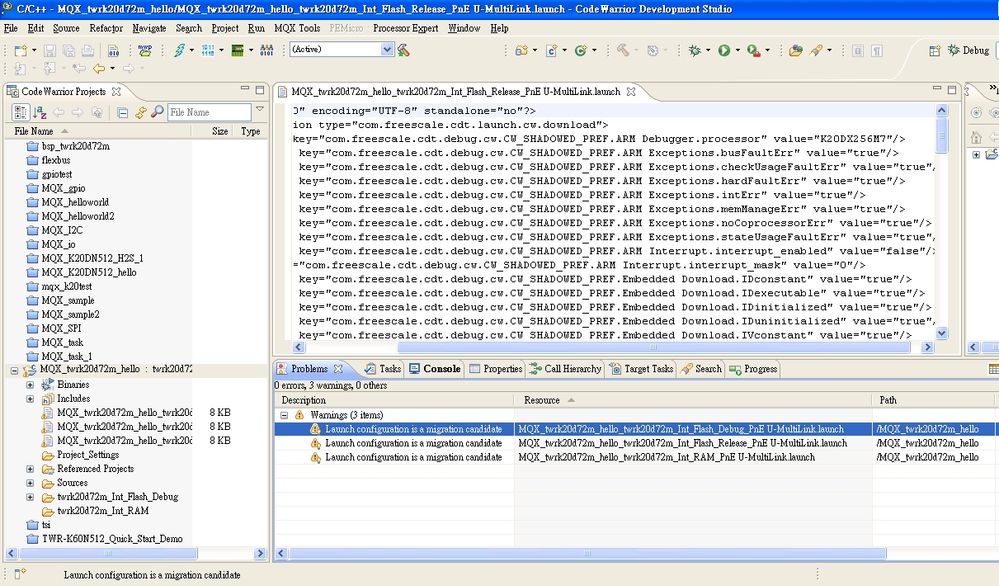The image size is (999, 586).
Task: Open the Window menu
Action: click(x=464, y=29)
